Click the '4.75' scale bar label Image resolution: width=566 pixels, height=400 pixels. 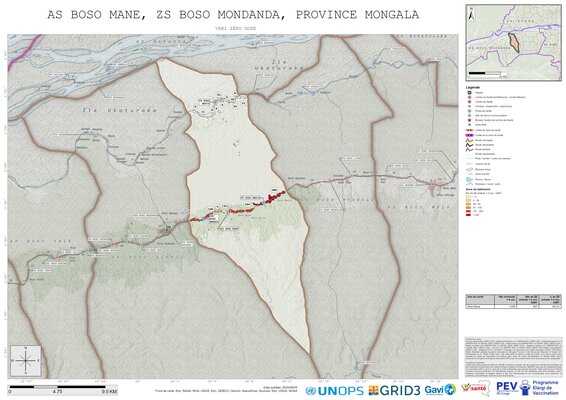coord(58,391)
